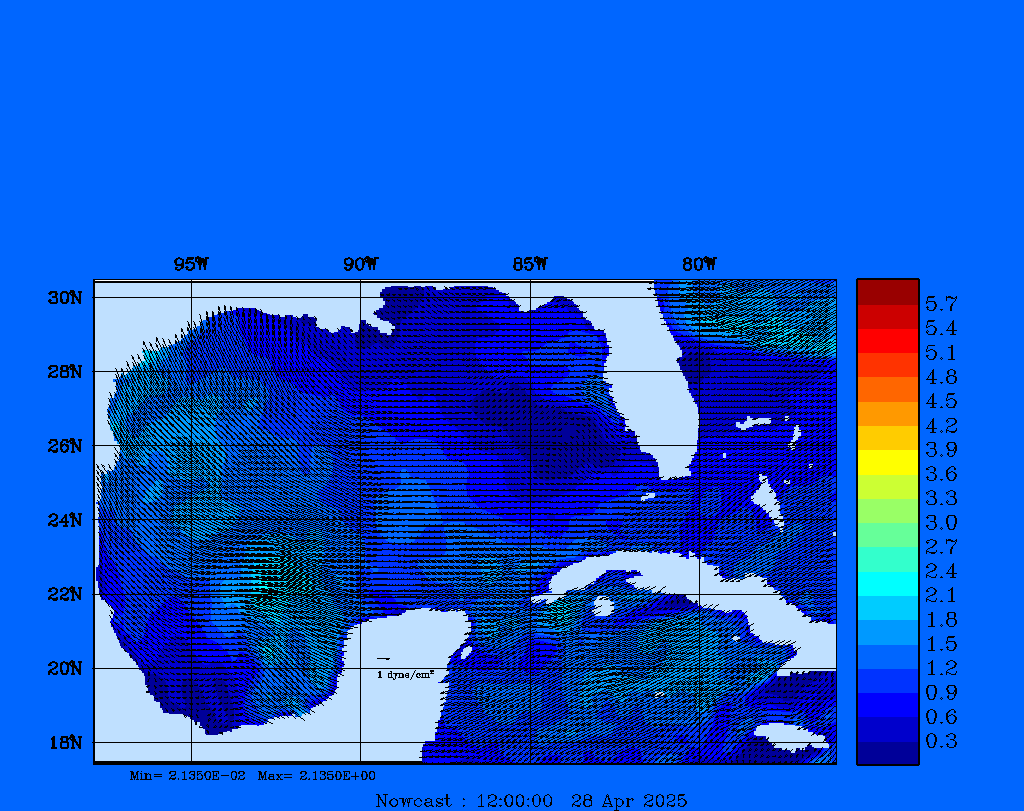Click the 30N latitude label
This screenshot has width=1024, height=811.
click(64, 298)
